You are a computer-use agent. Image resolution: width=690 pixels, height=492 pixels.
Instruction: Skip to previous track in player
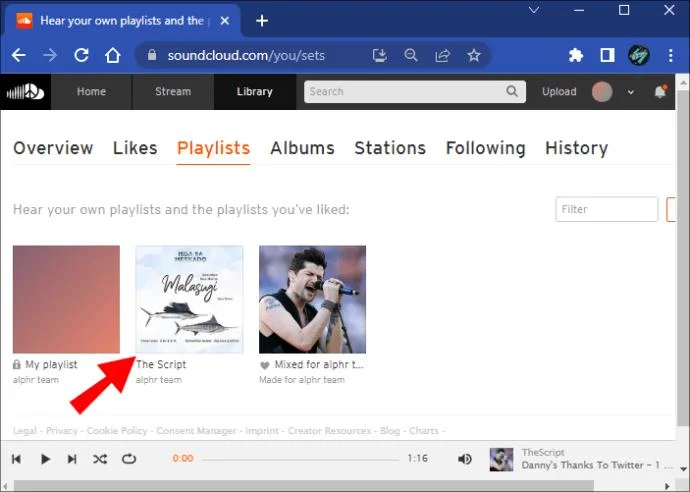(x=16, y=459)
